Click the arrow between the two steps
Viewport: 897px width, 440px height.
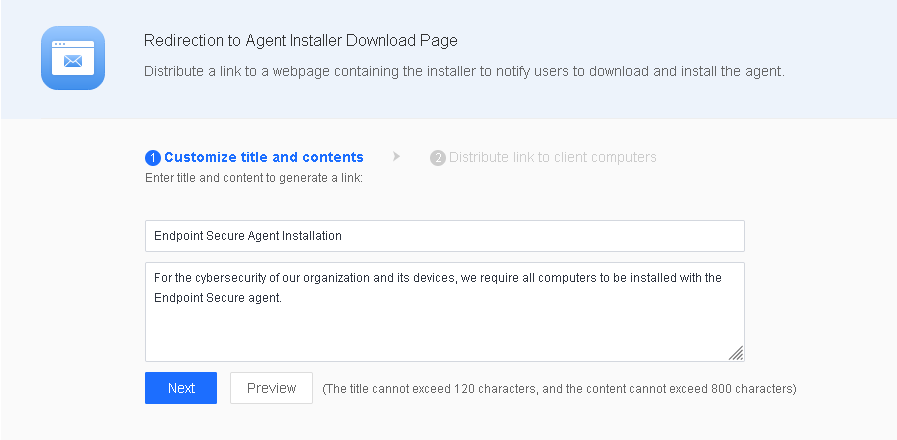(x=397, y=157)
